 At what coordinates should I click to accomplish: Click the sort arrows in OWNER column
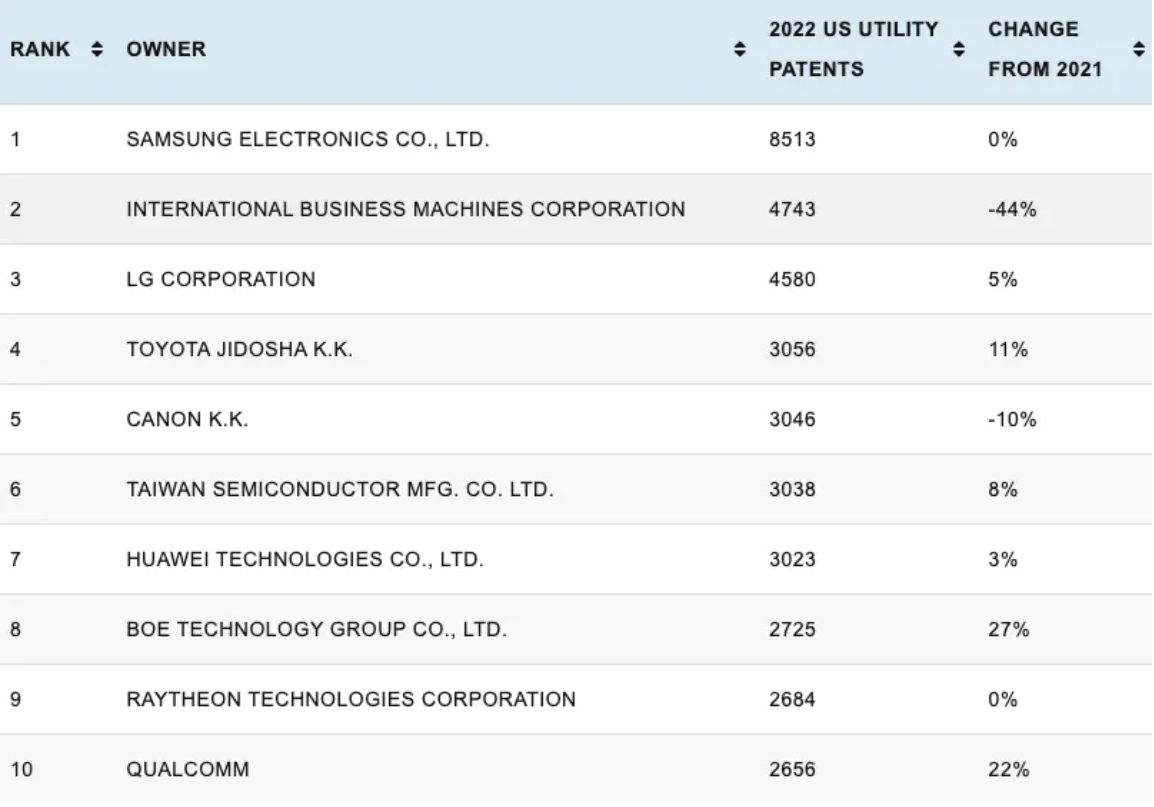(740, 50)
